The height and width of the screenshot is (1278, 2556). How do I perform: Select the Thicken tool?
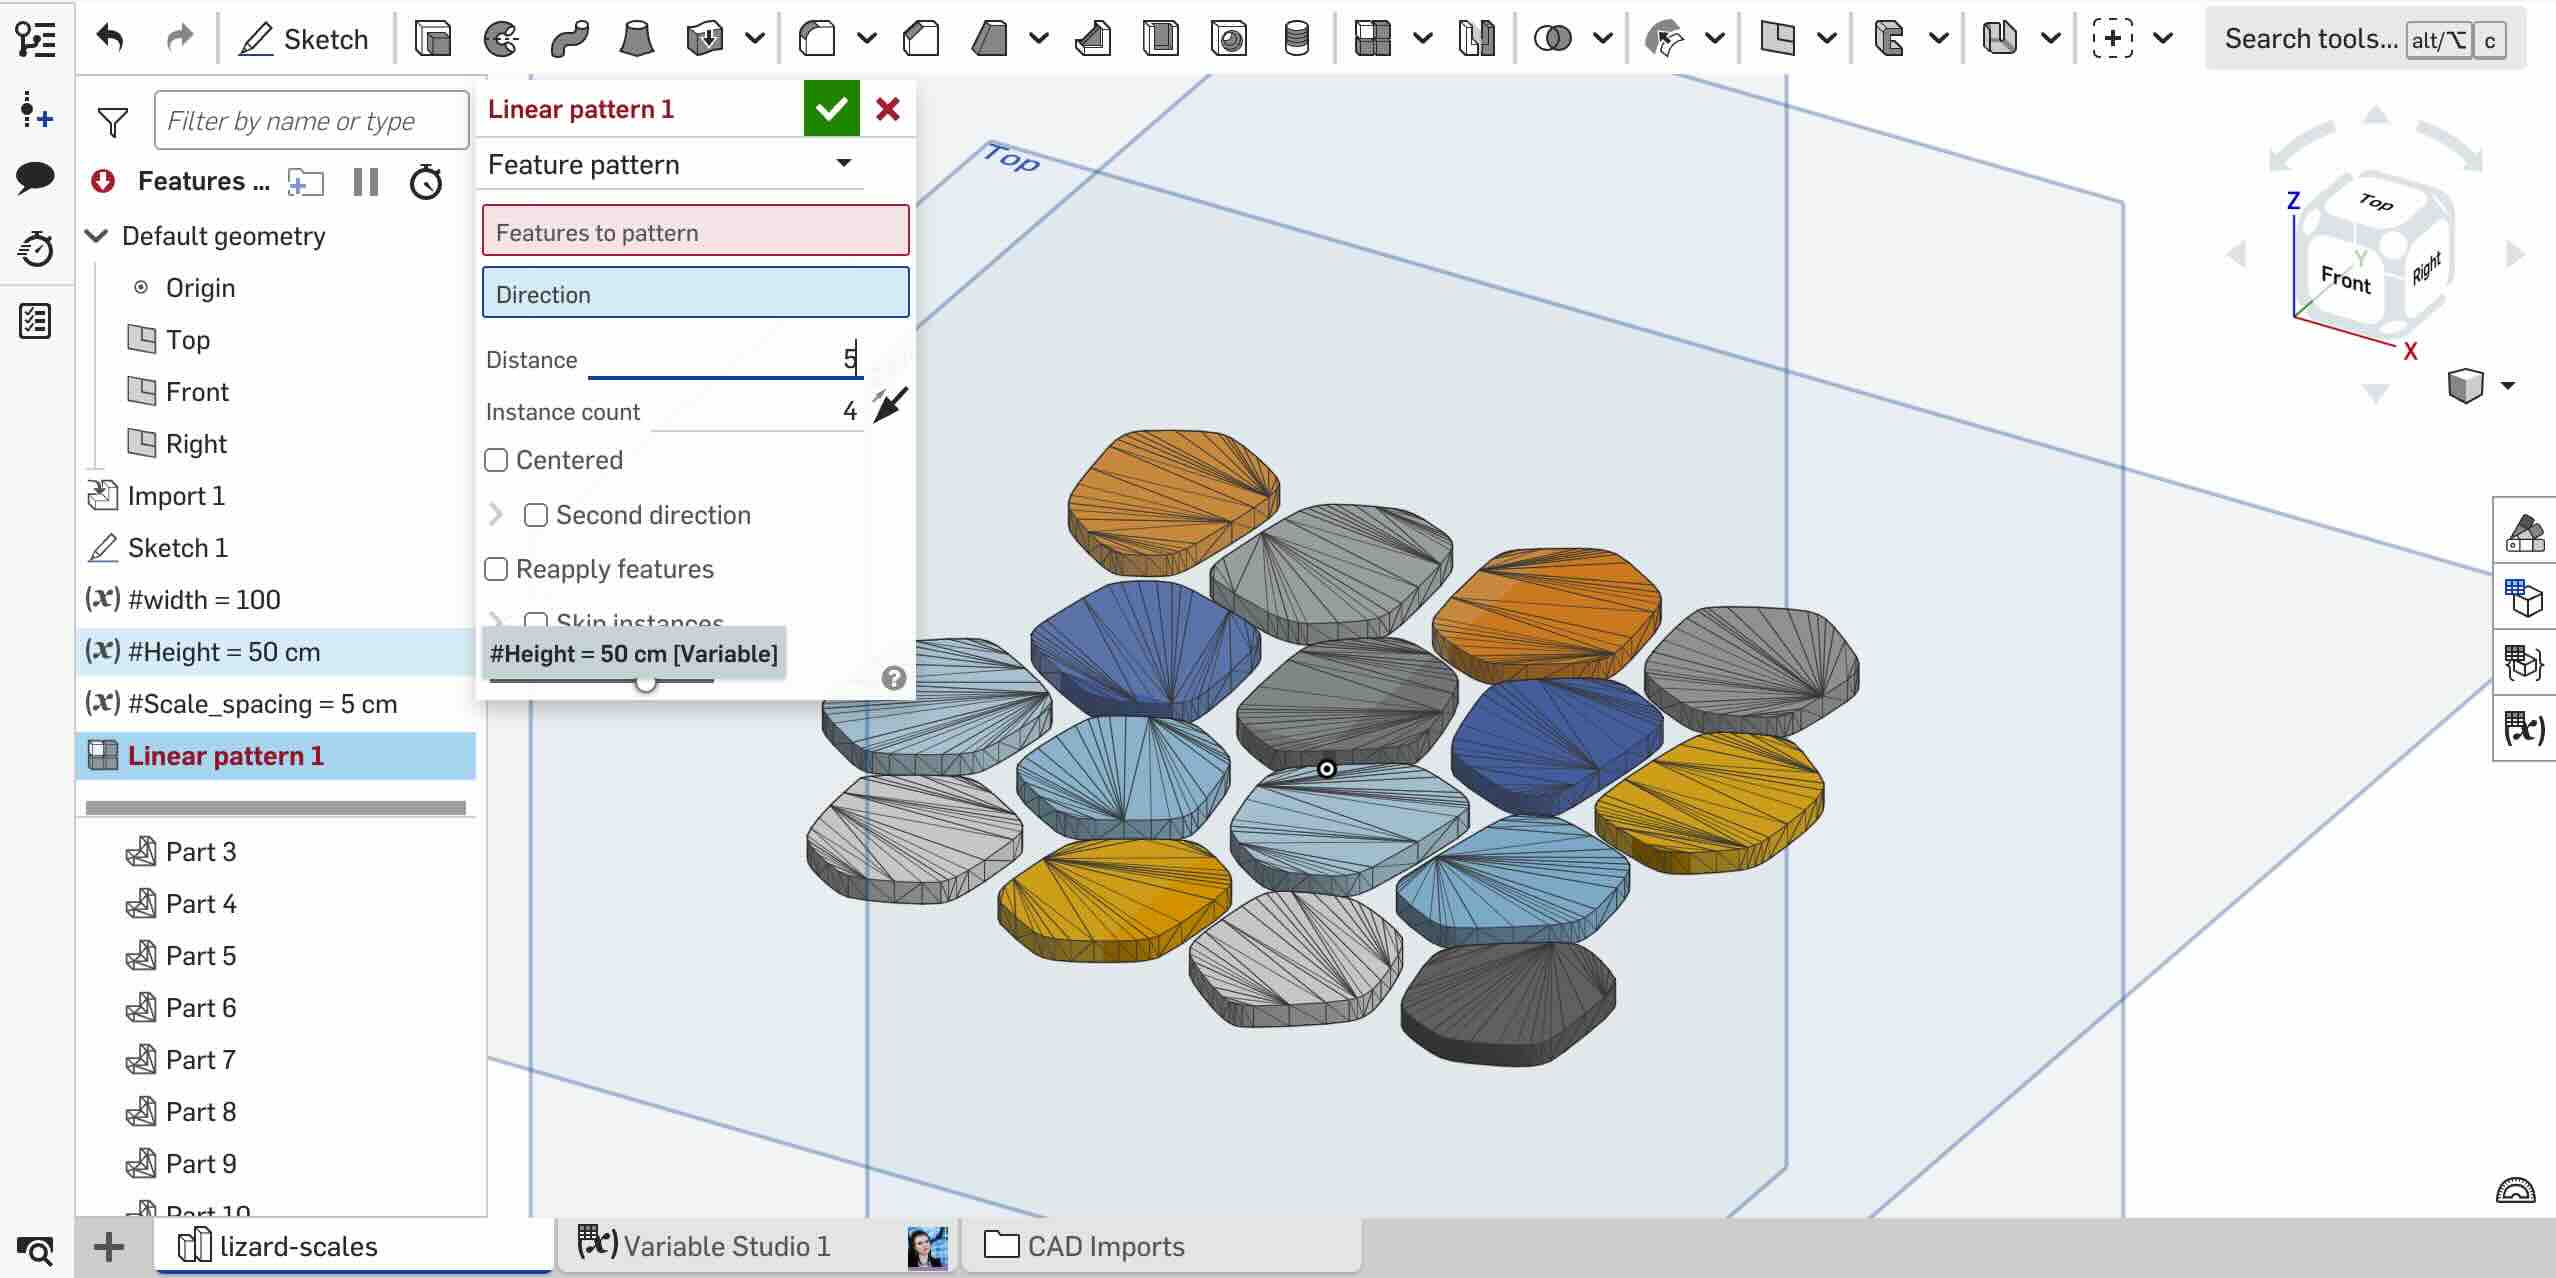click(705, 39)
